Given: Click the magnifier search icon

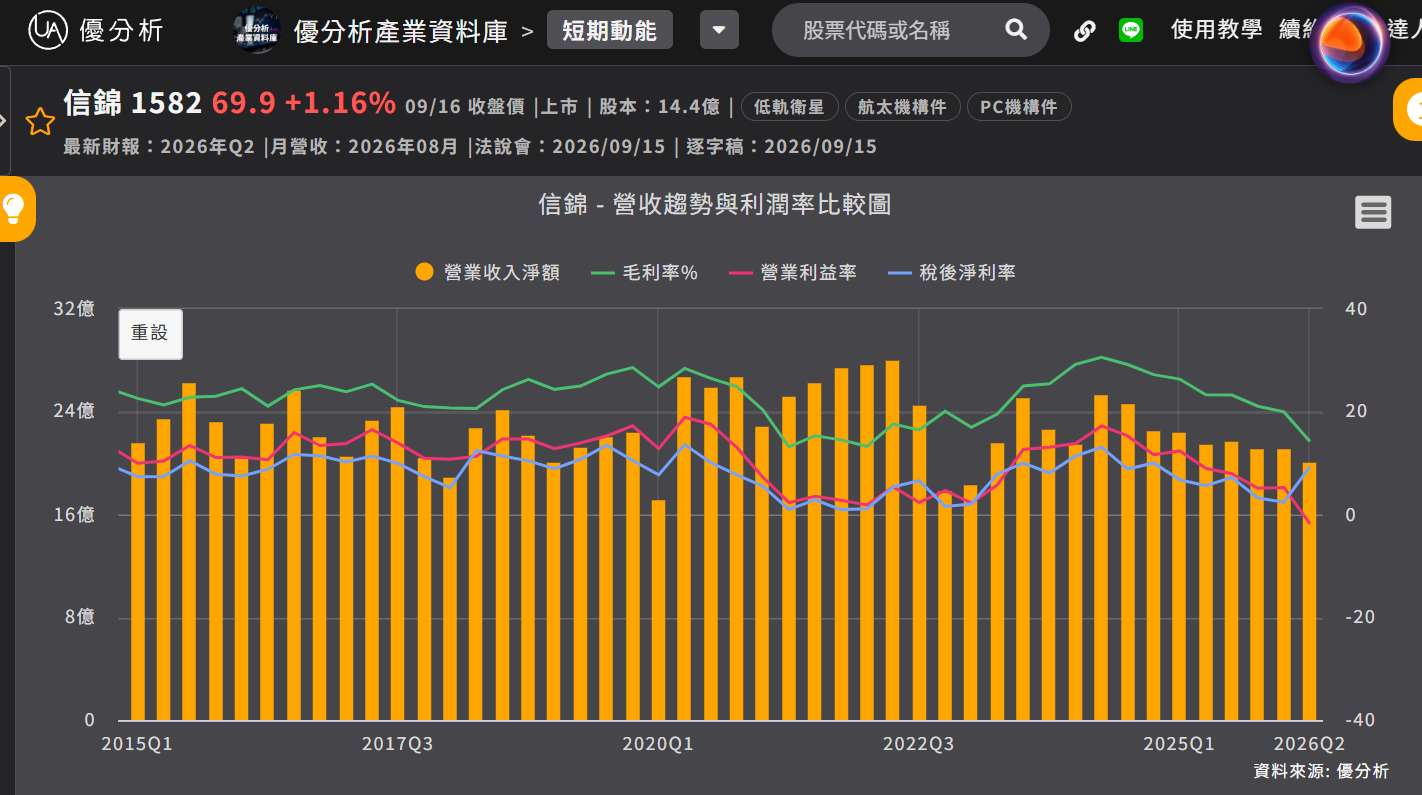Looking at the screenshot, I should [1016, 30].
